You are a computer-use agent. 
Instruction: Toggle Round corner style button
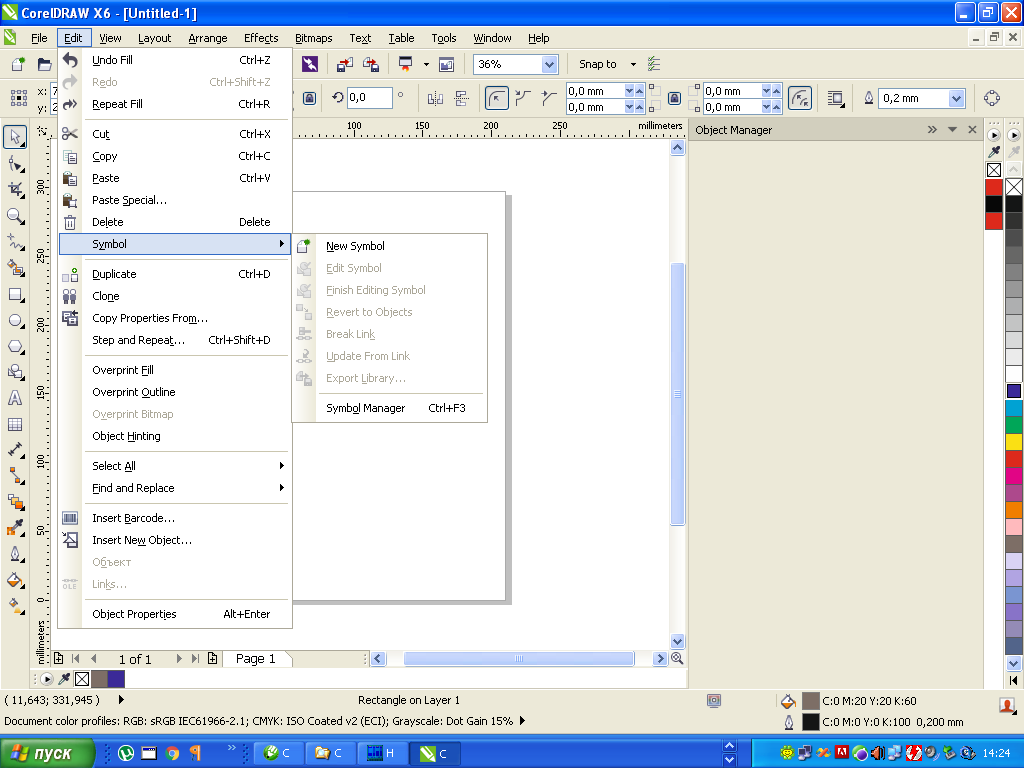pos(497,99)
